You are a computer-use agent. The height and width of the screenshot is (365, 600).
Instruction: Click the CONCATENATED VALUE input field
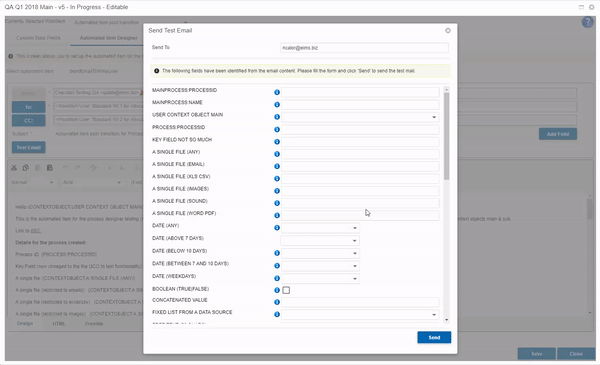360,302
